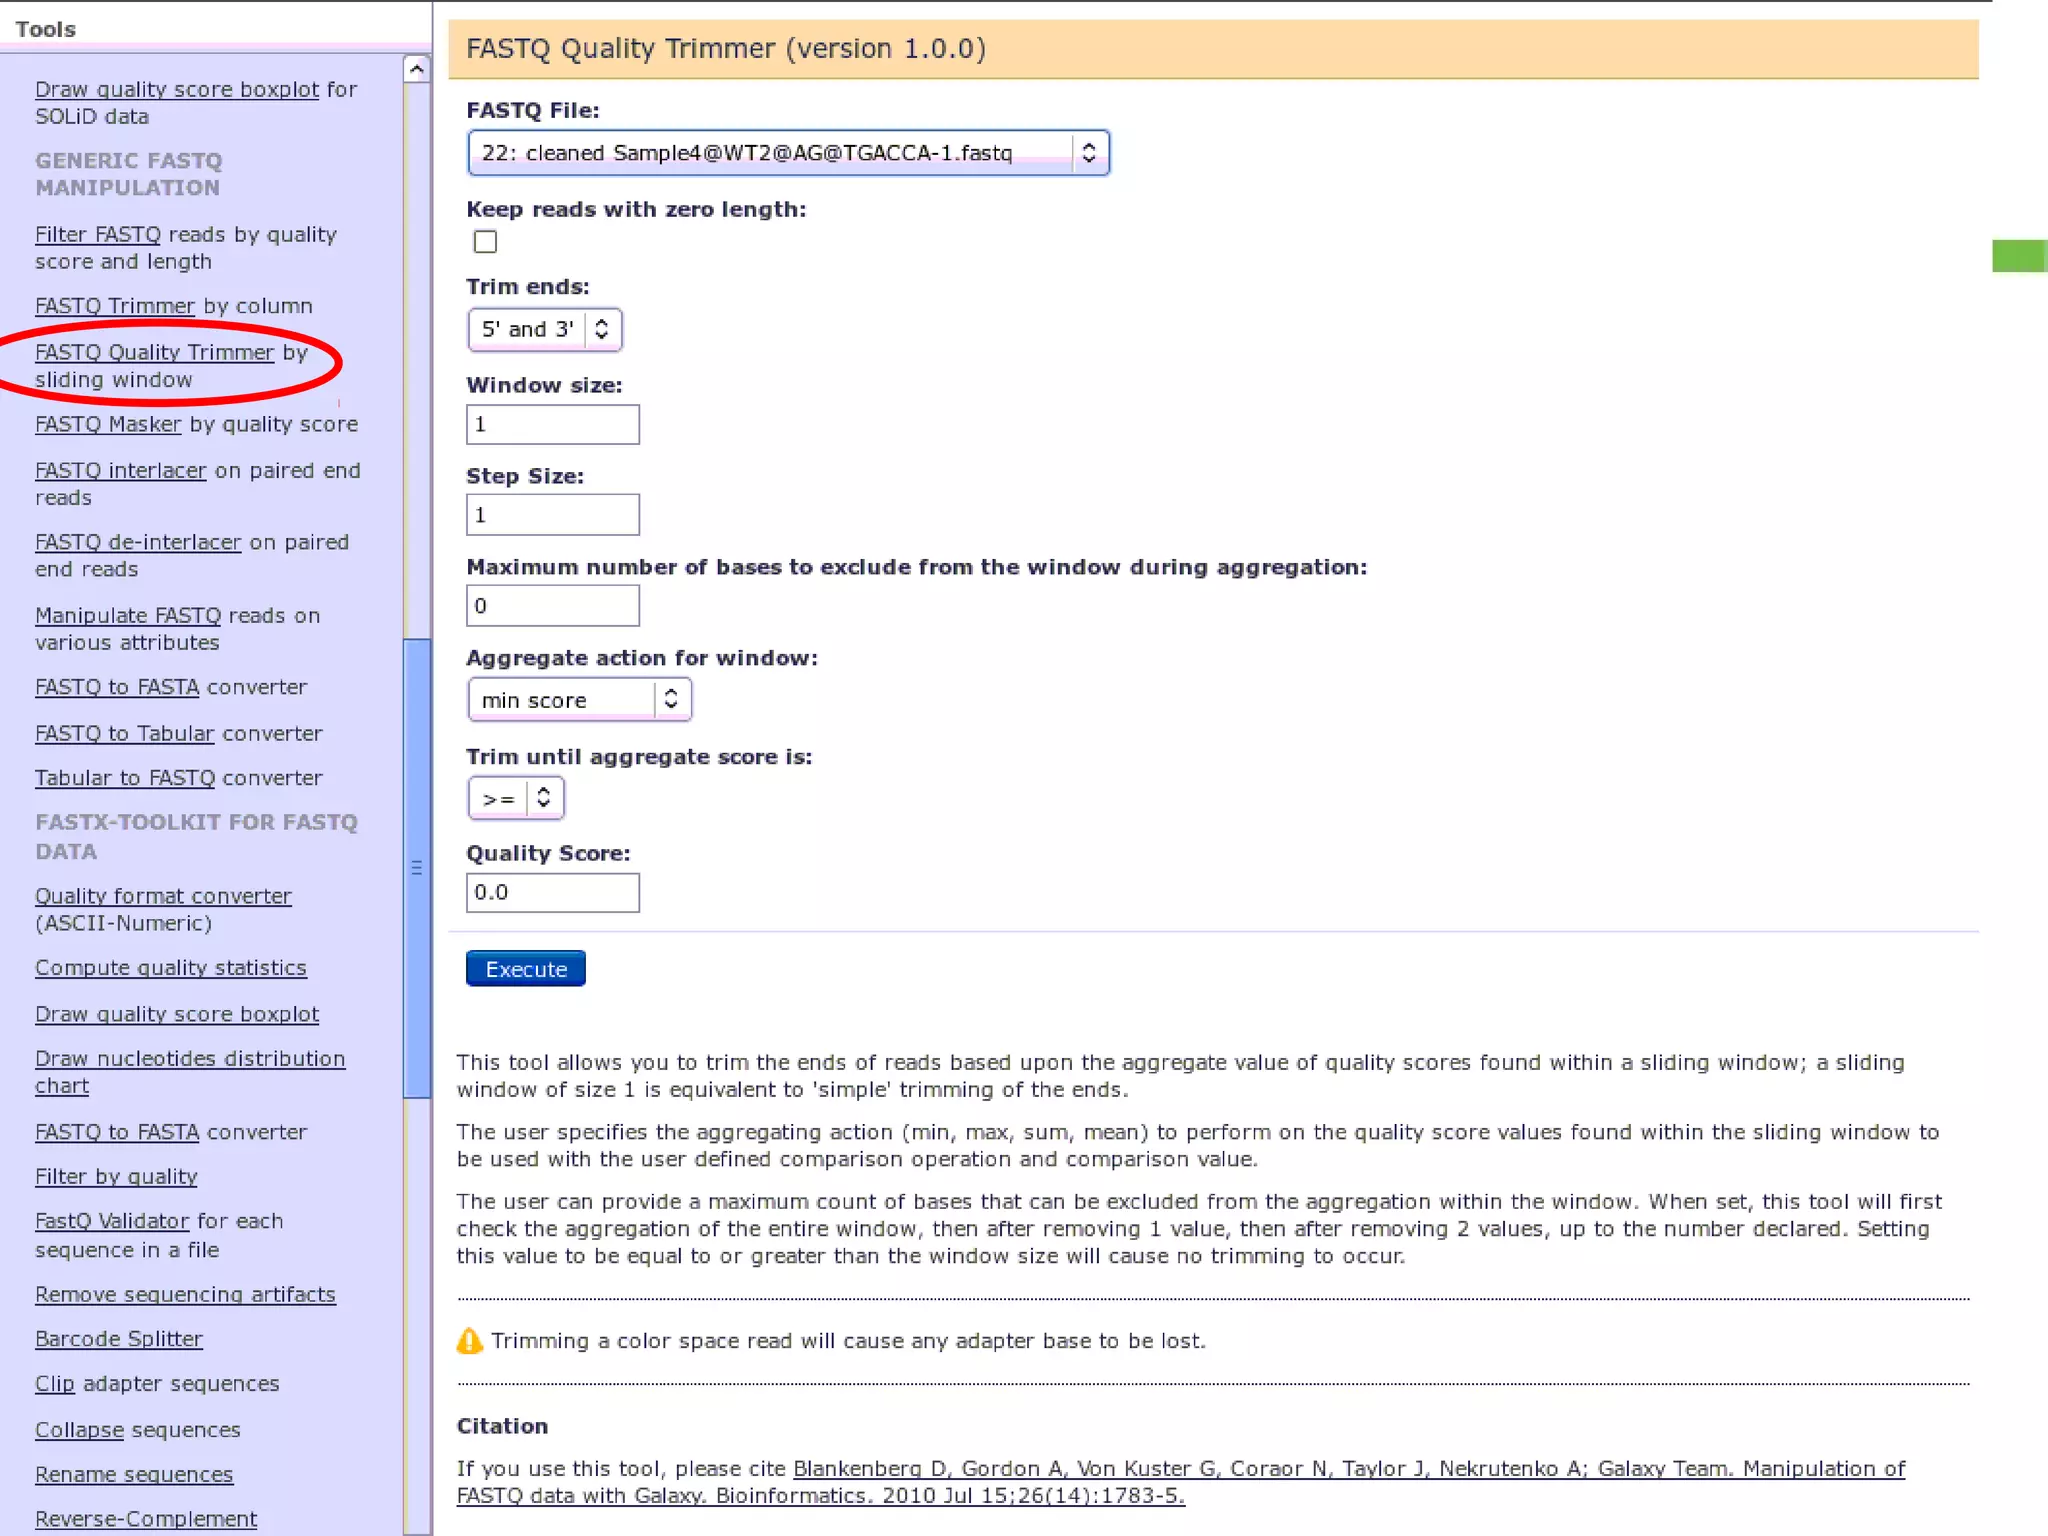Open the comparison operator dropdown
This screenshot has width=2048, height=1536.
click(515, 798)
